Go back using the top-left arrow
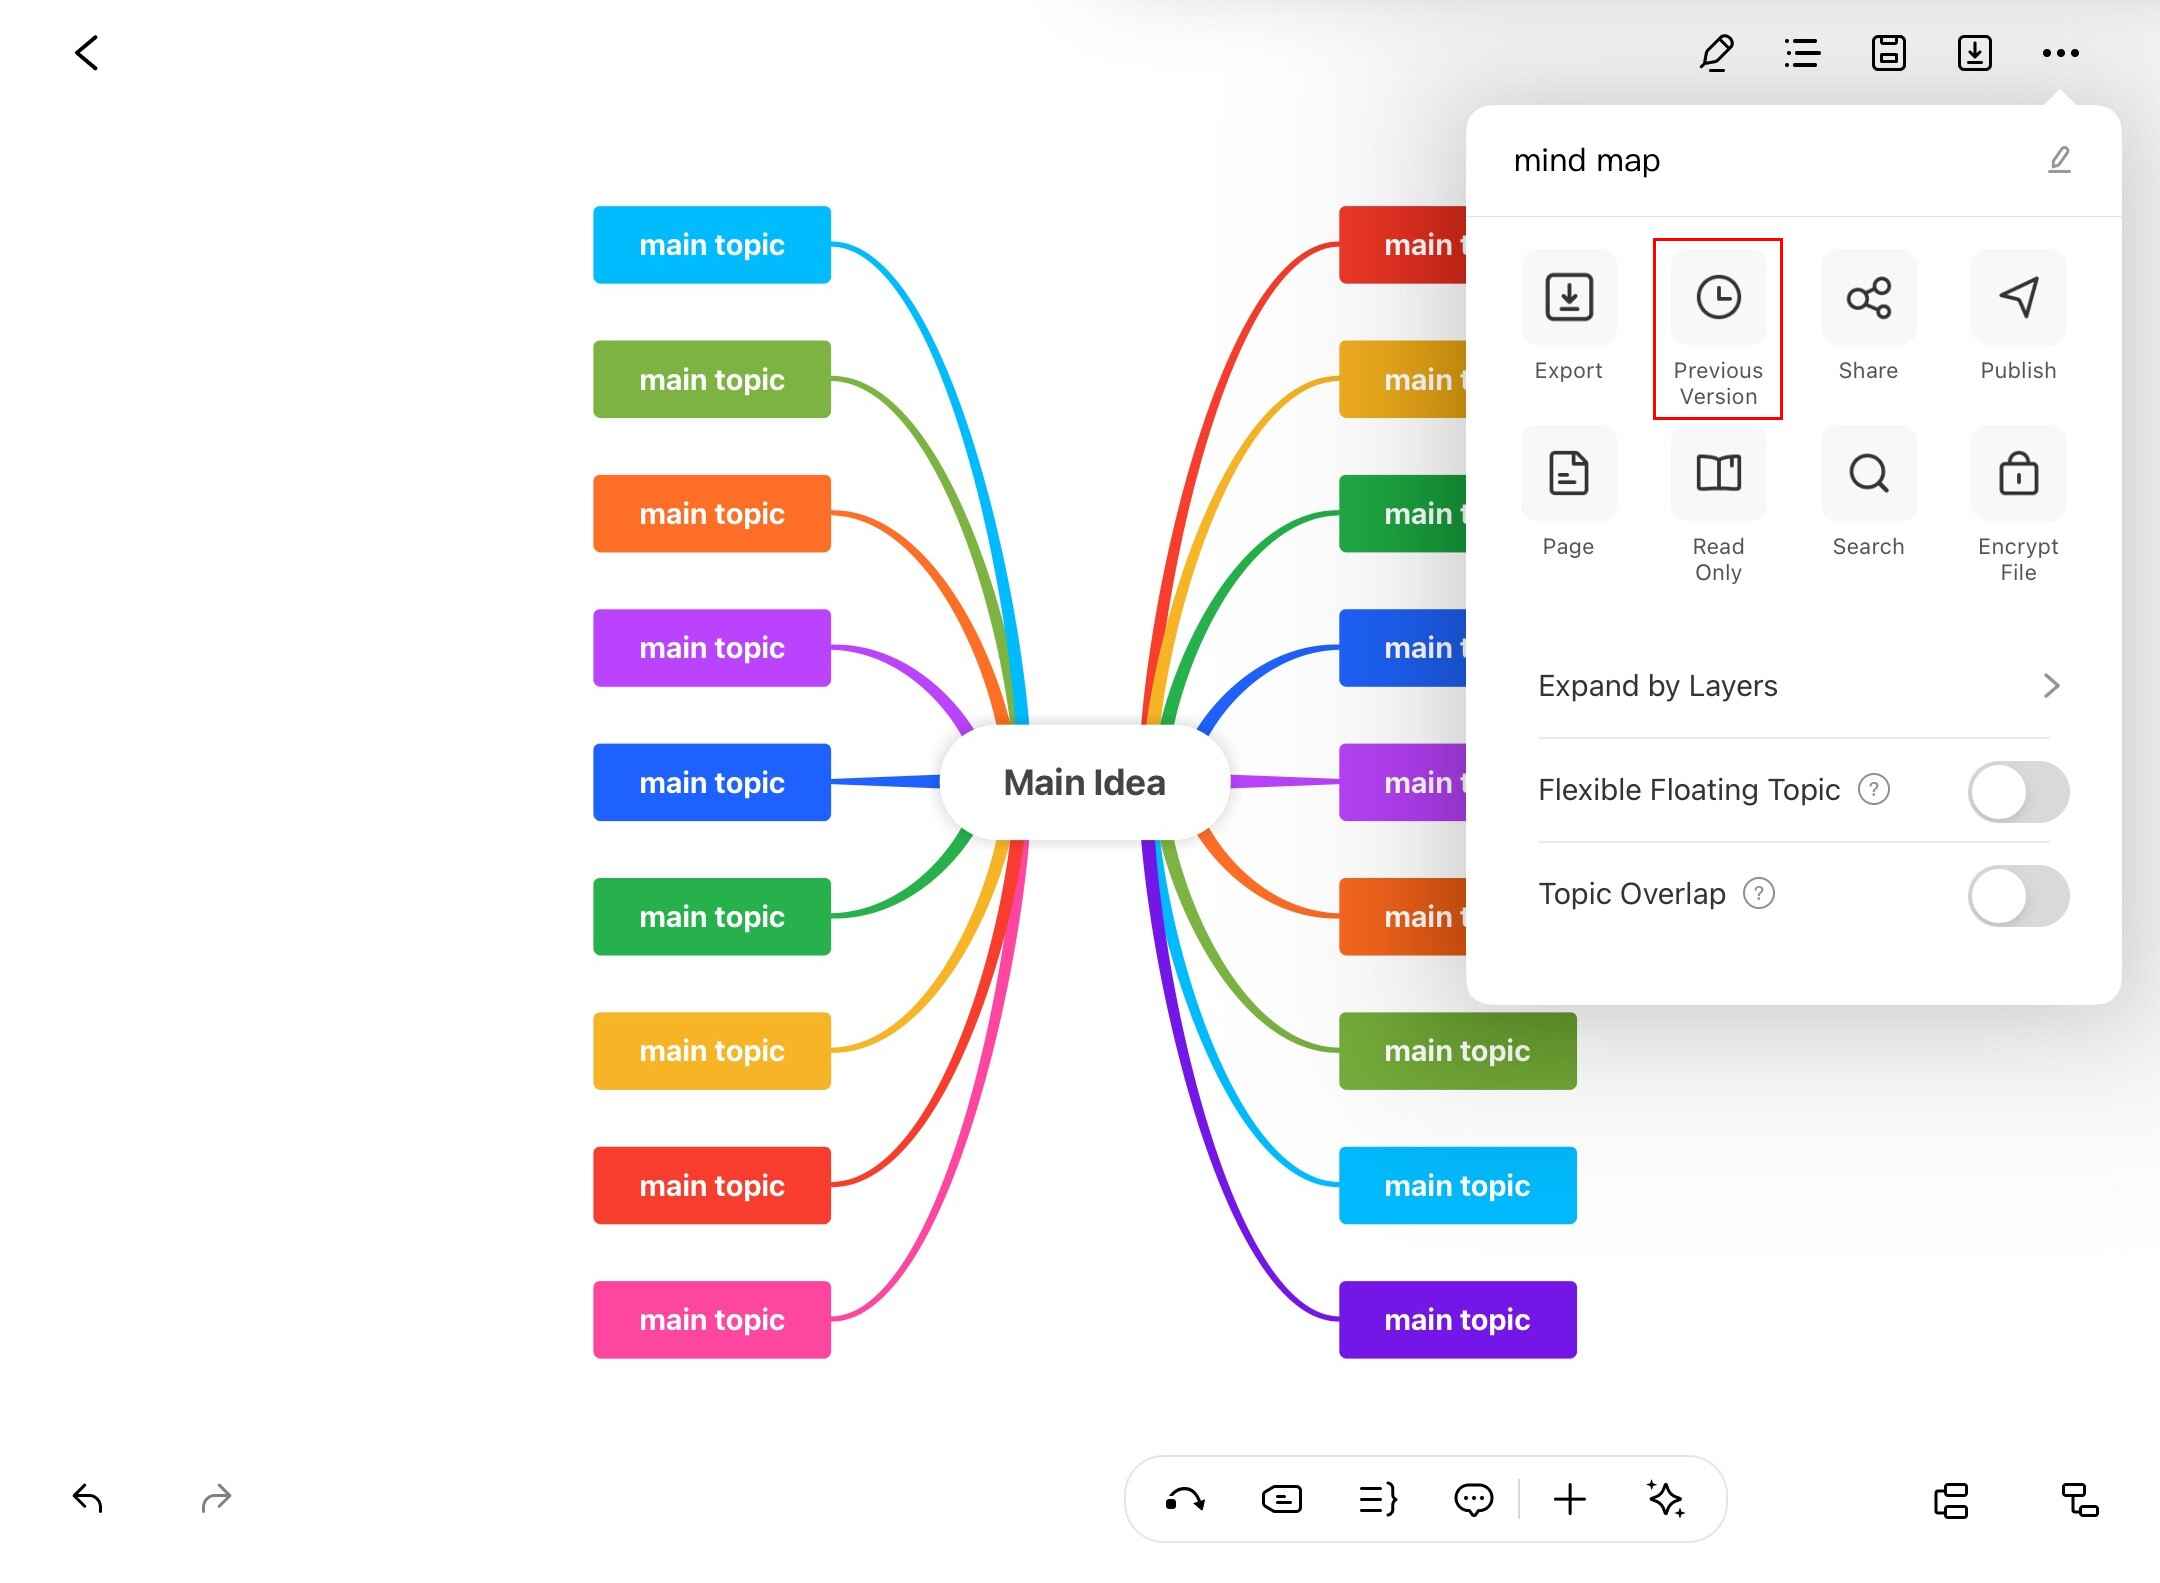This screenshot has width=2160, height=1583. (x=87, y=53)
